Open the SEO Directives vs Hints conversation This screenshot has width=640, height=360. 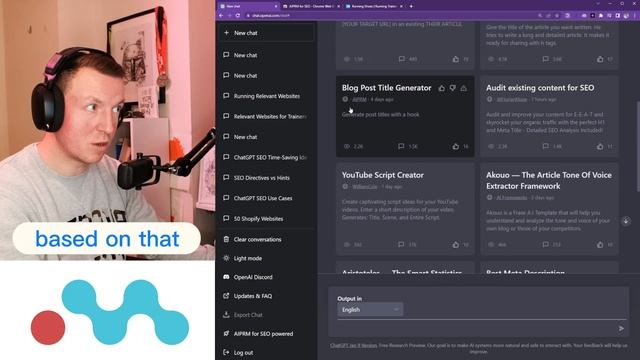click(x=266, y=178)
